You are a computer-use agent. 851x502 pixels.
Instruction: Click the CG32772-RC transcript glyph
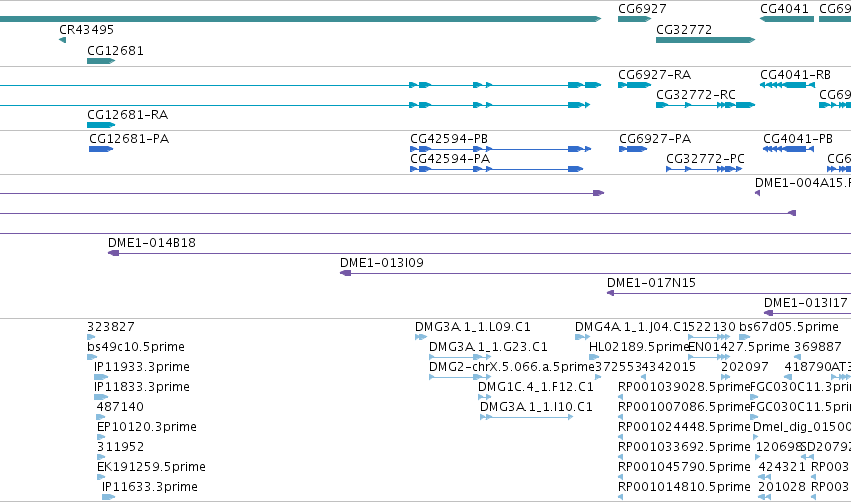[x=706, y=105]
